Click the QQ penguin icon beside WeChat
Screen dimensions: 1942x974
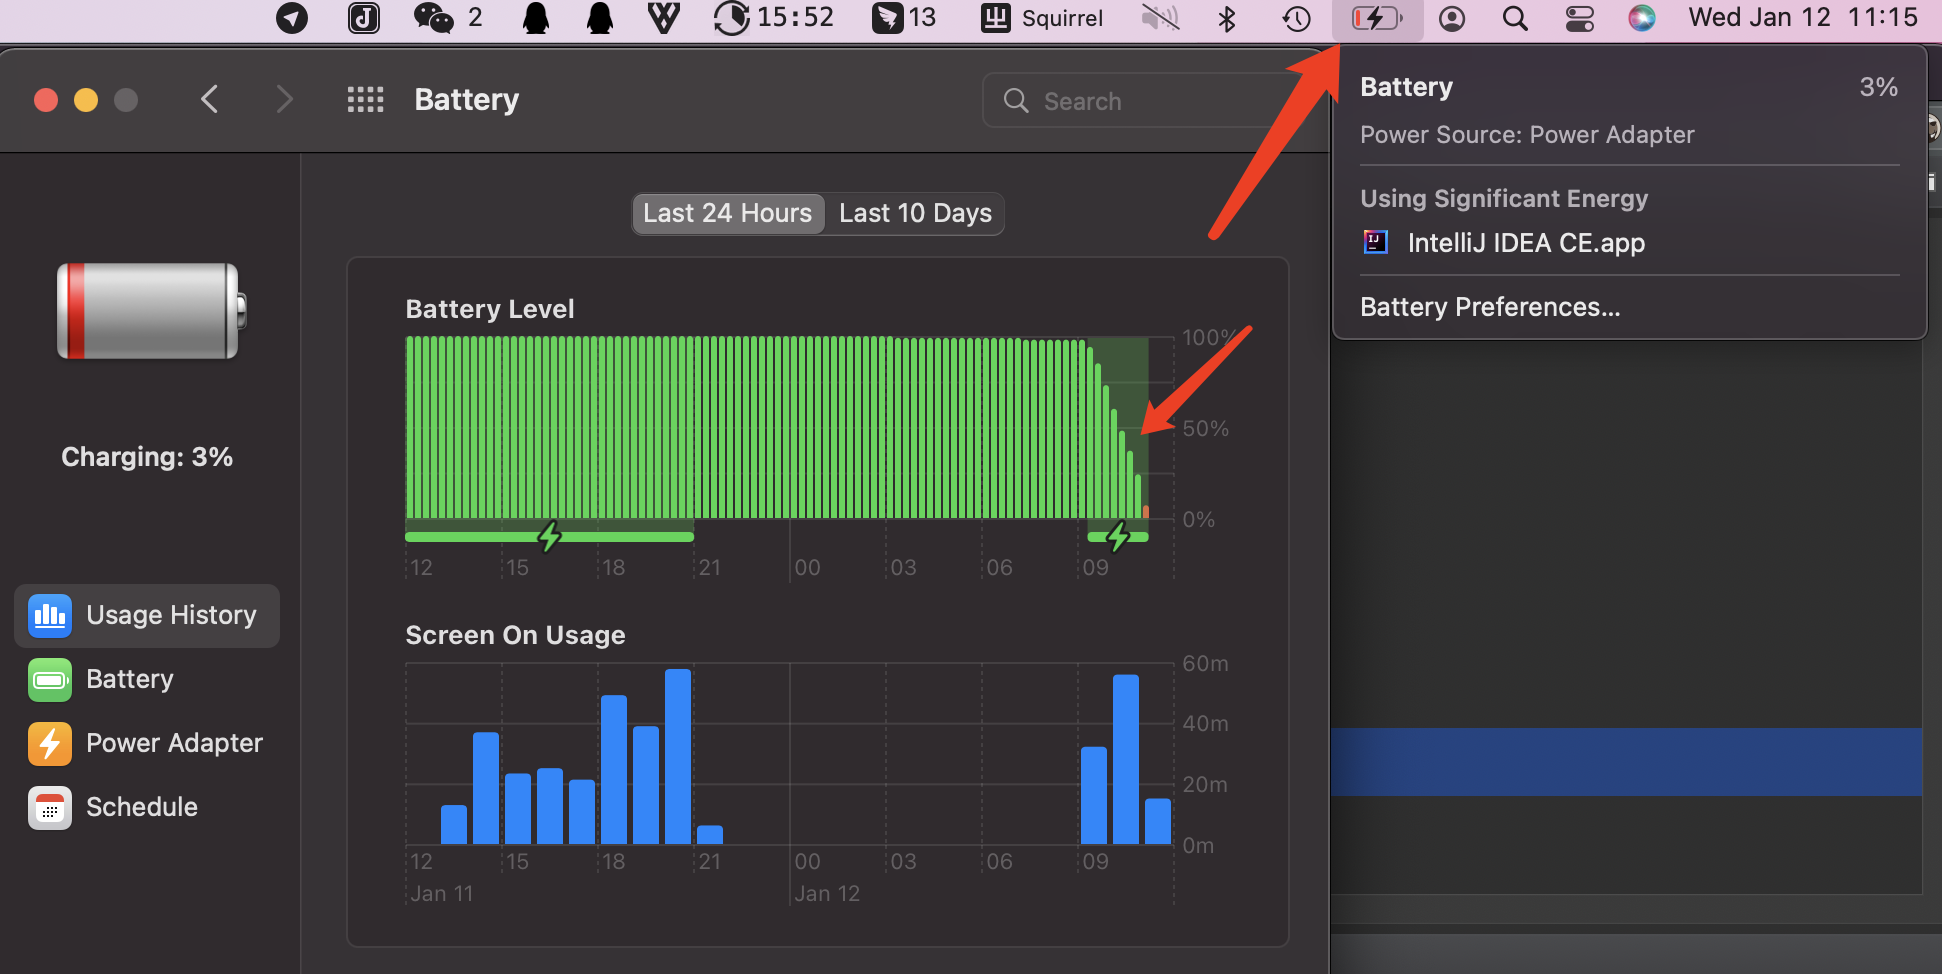click(x=536, y=18)
